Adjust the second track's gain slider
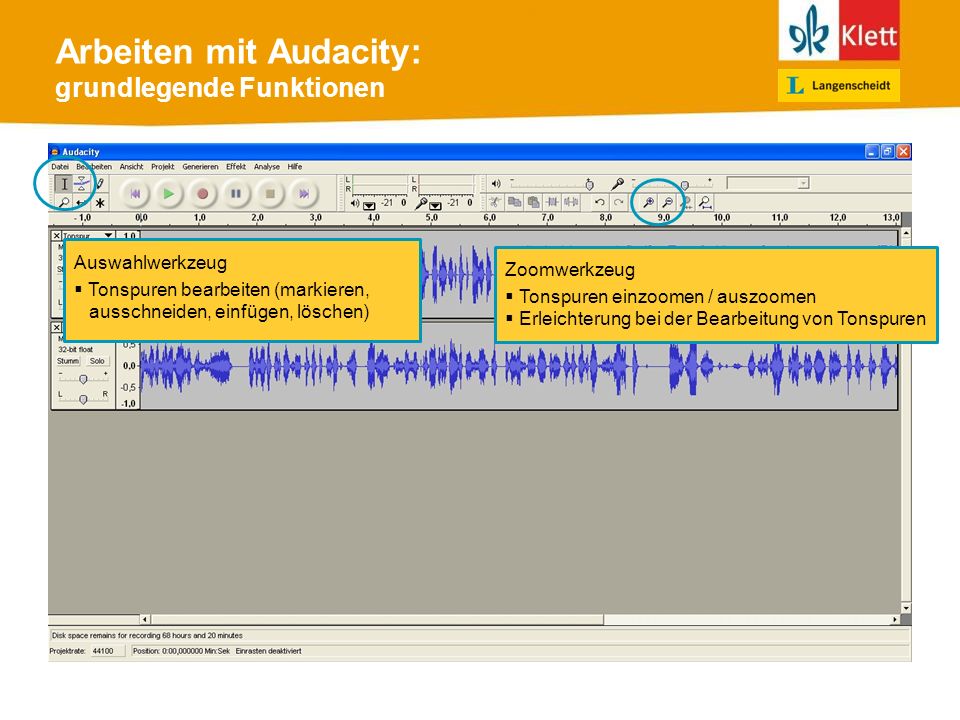 click(x=83, y=380)
